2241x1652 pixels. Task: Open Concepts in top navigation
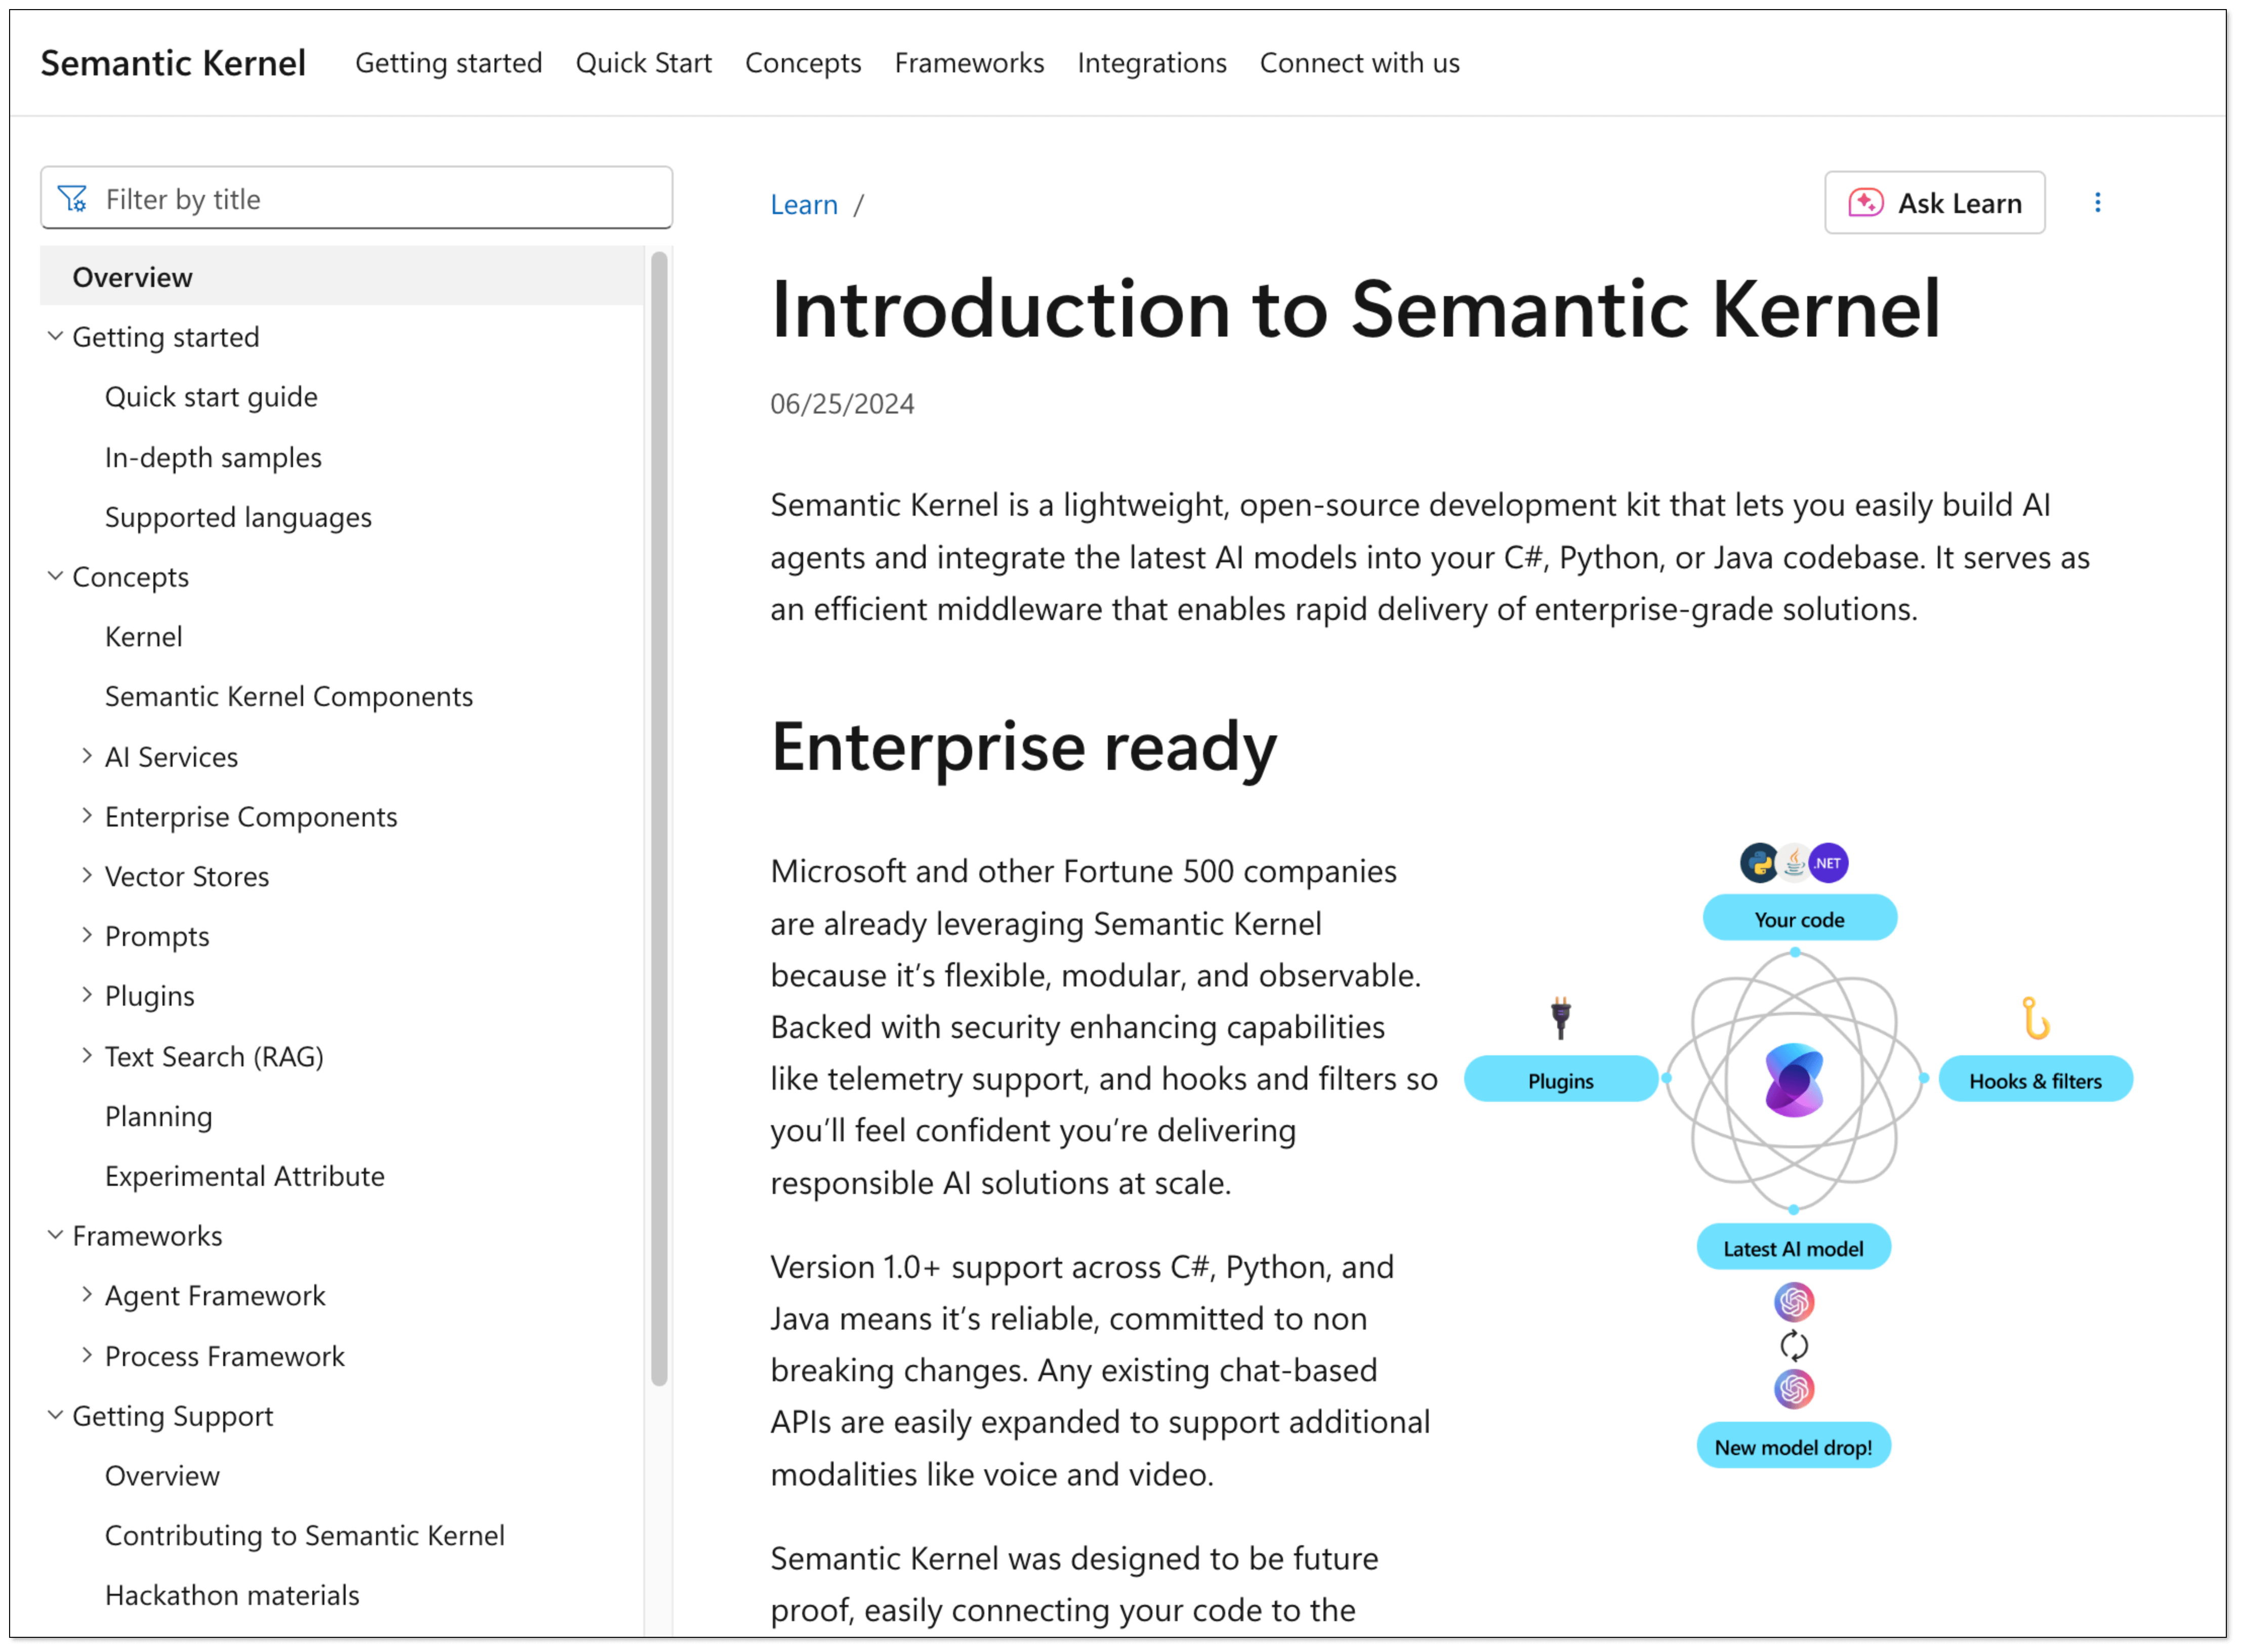[802, 63]
